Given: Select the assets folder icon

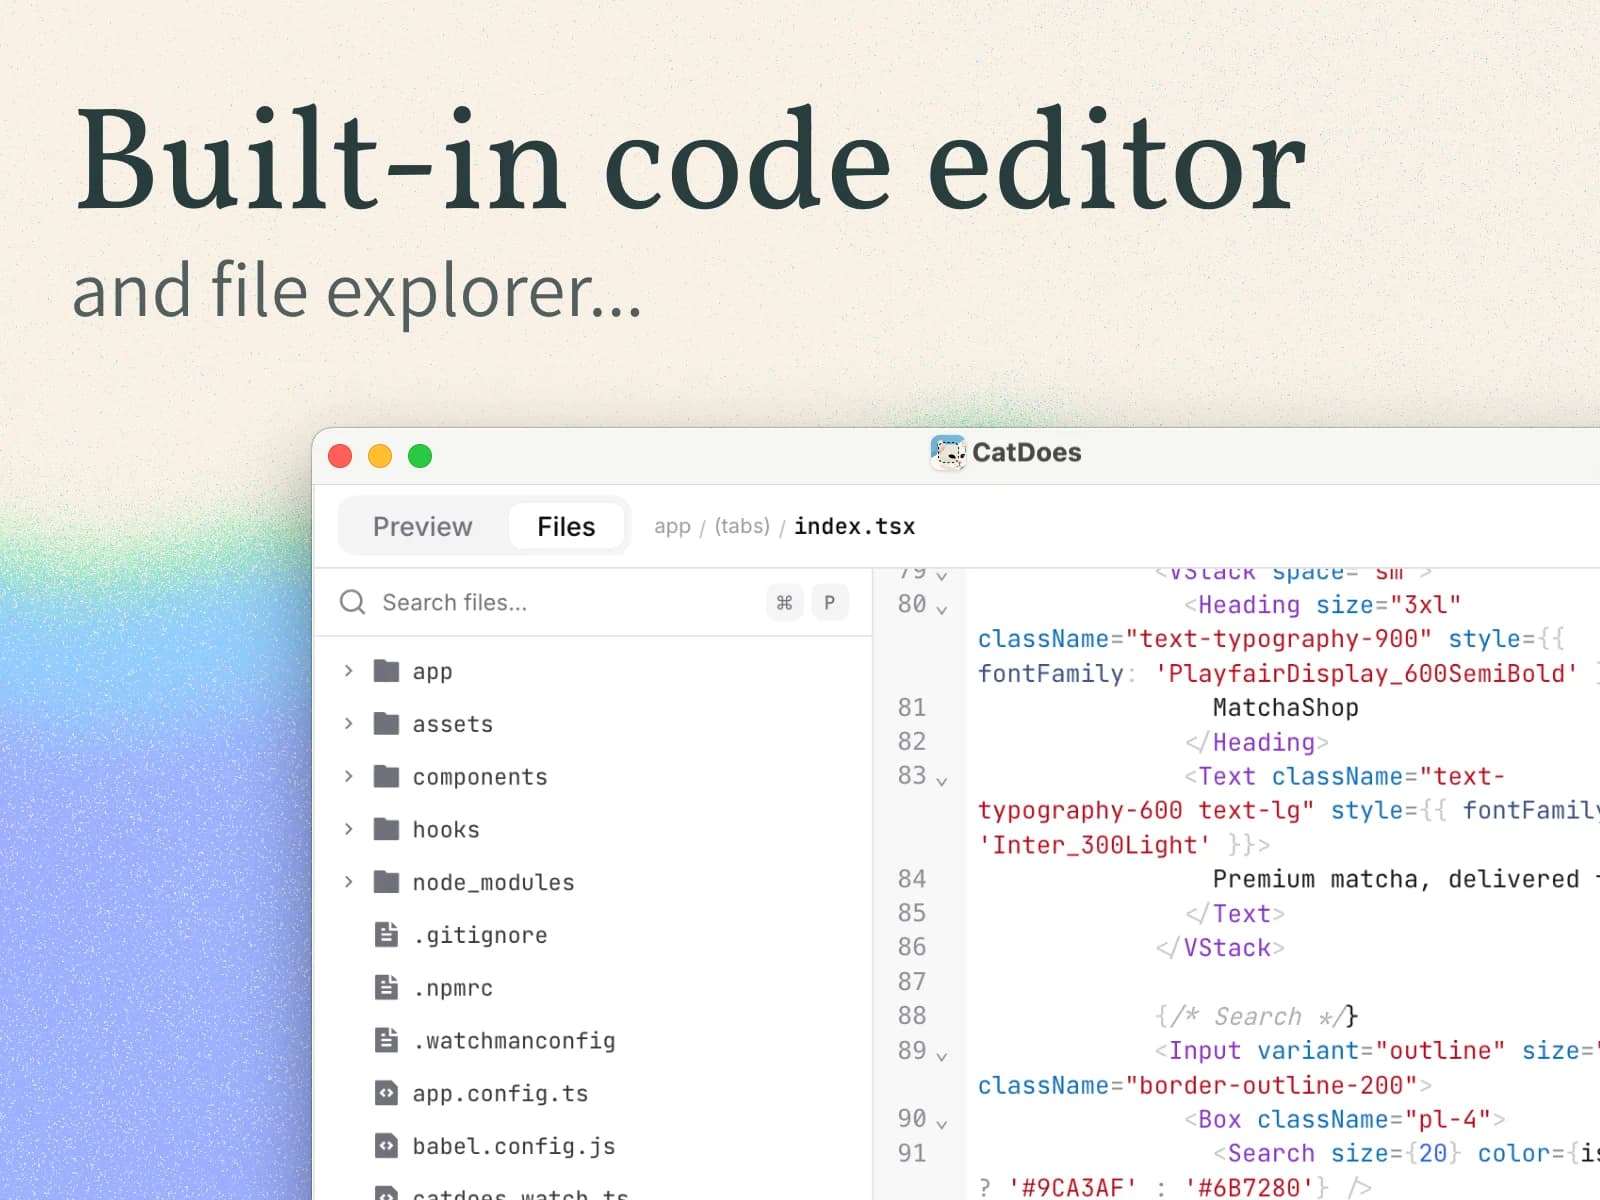Looking at the screenshot, I should [x=386, y=723].
